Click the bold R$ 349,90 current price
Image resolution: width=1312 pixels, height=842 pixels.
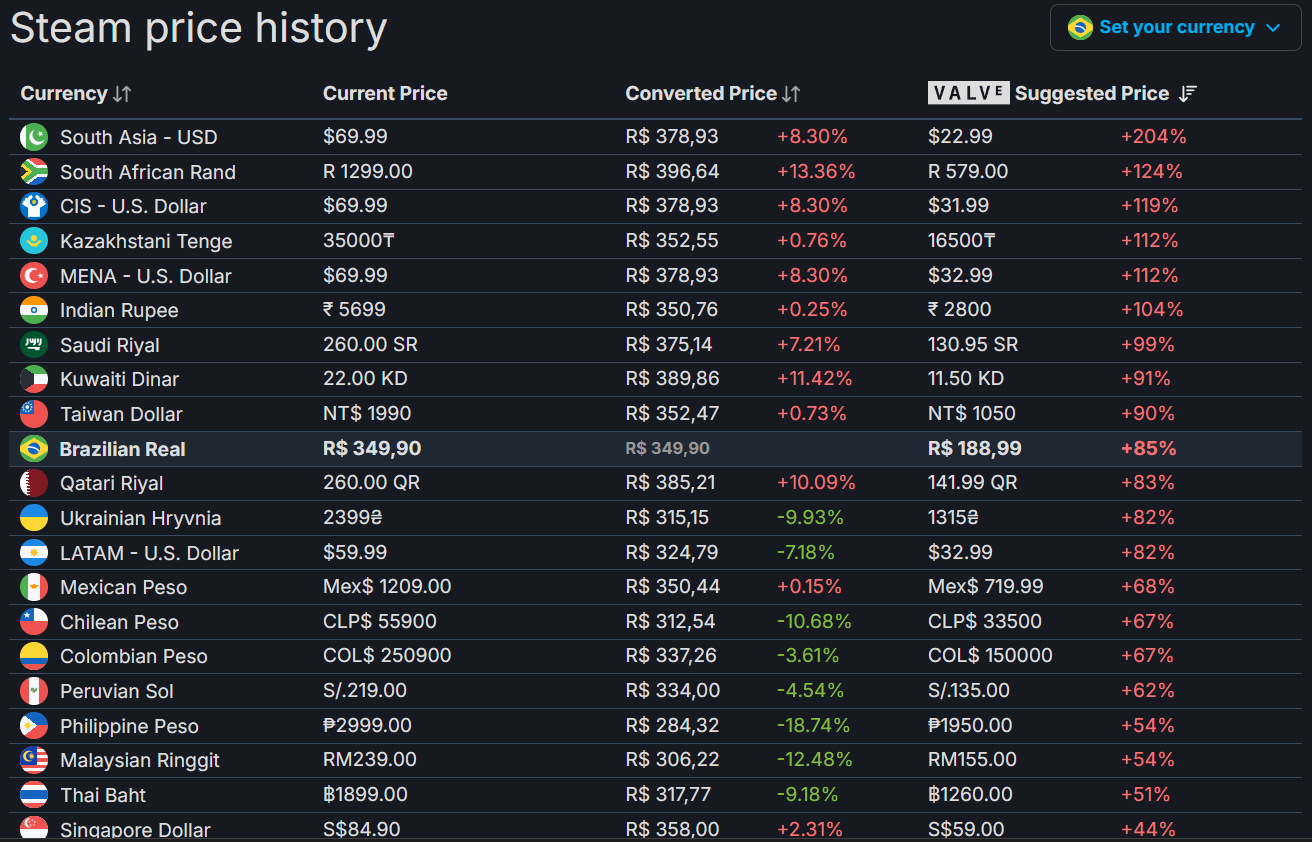click(x=370, y=448)
